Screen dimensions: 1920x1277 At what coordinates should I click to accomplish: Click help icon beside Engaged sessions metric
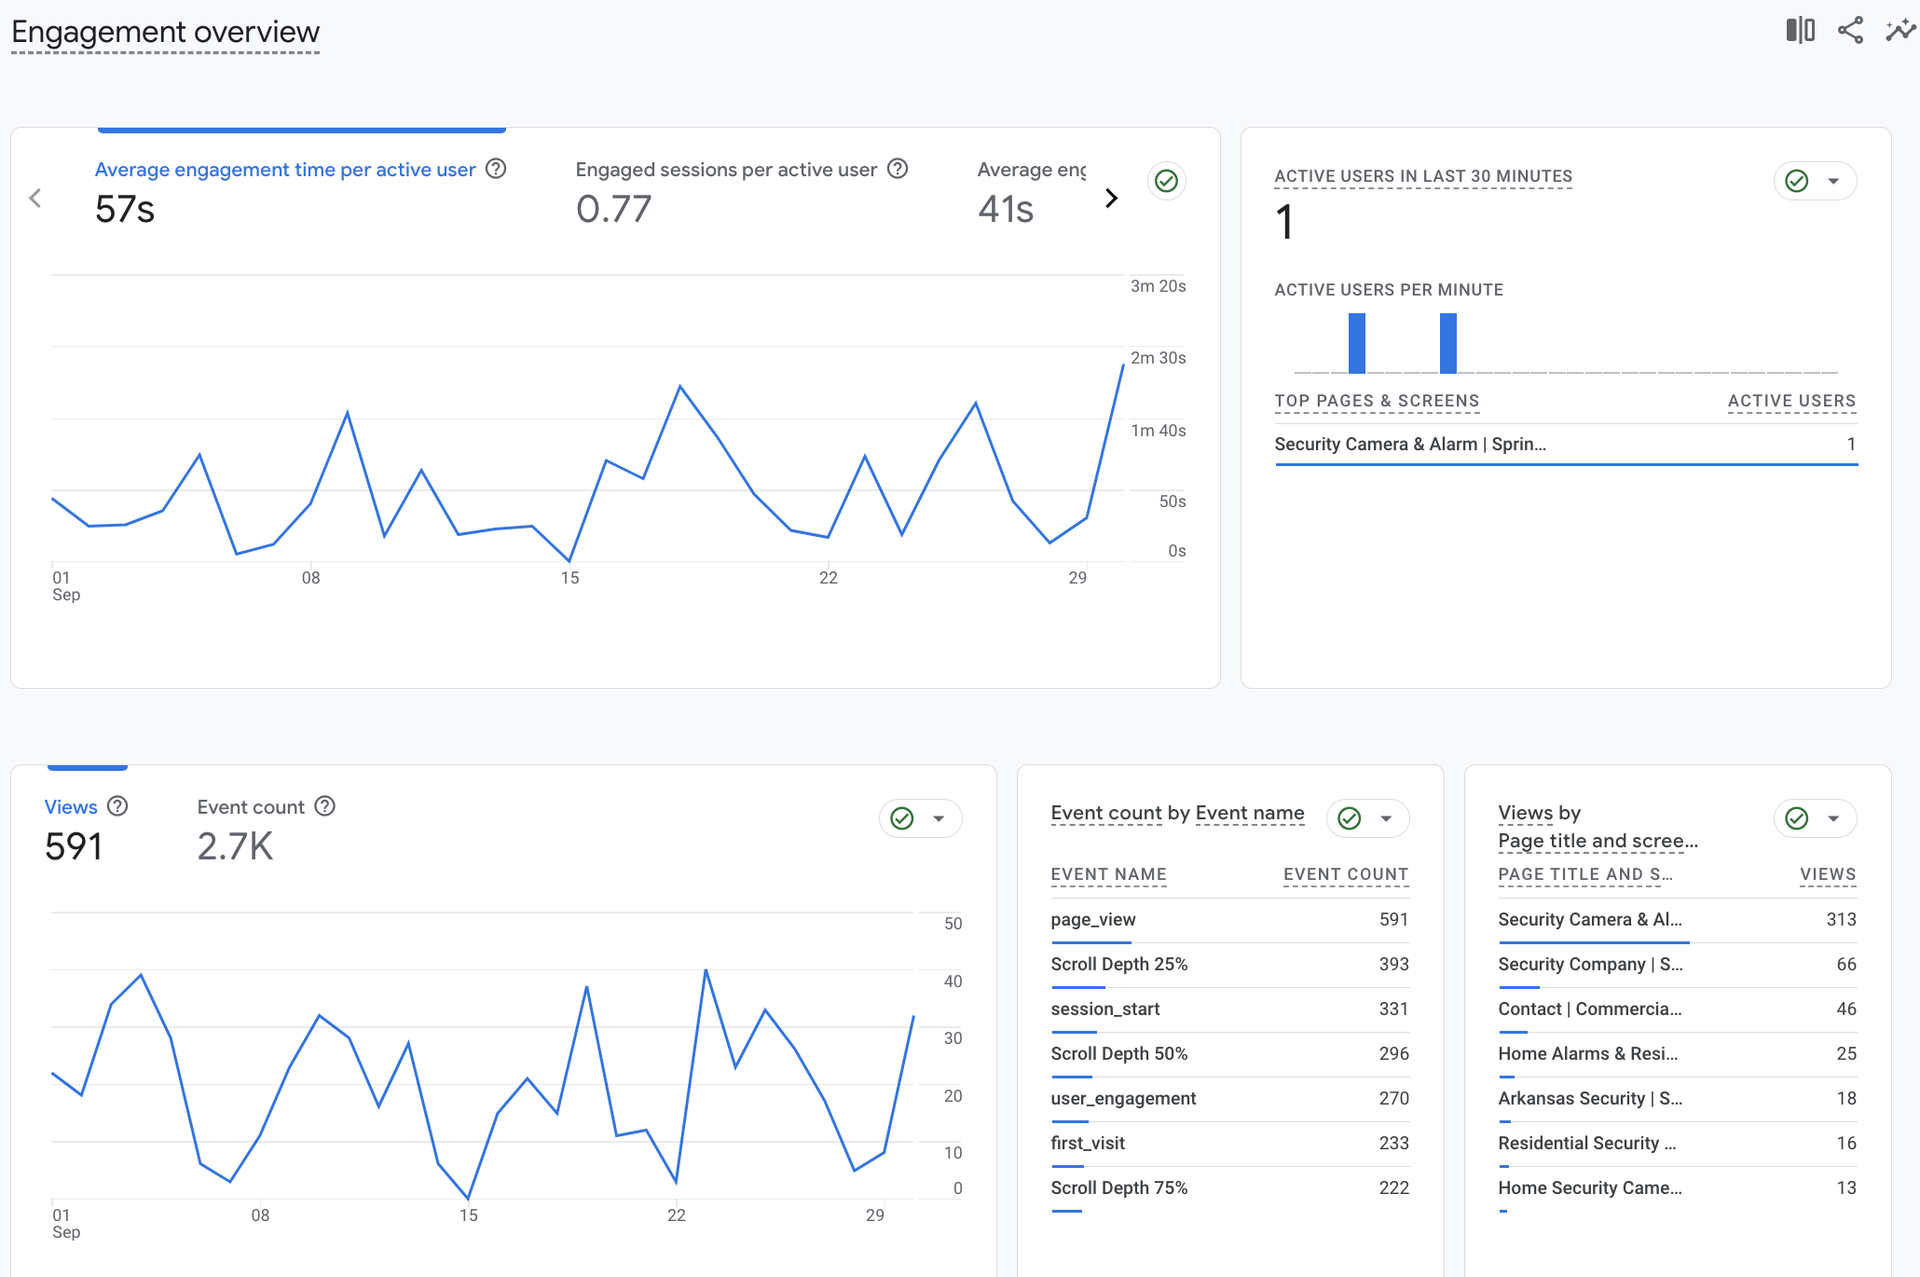898,169
